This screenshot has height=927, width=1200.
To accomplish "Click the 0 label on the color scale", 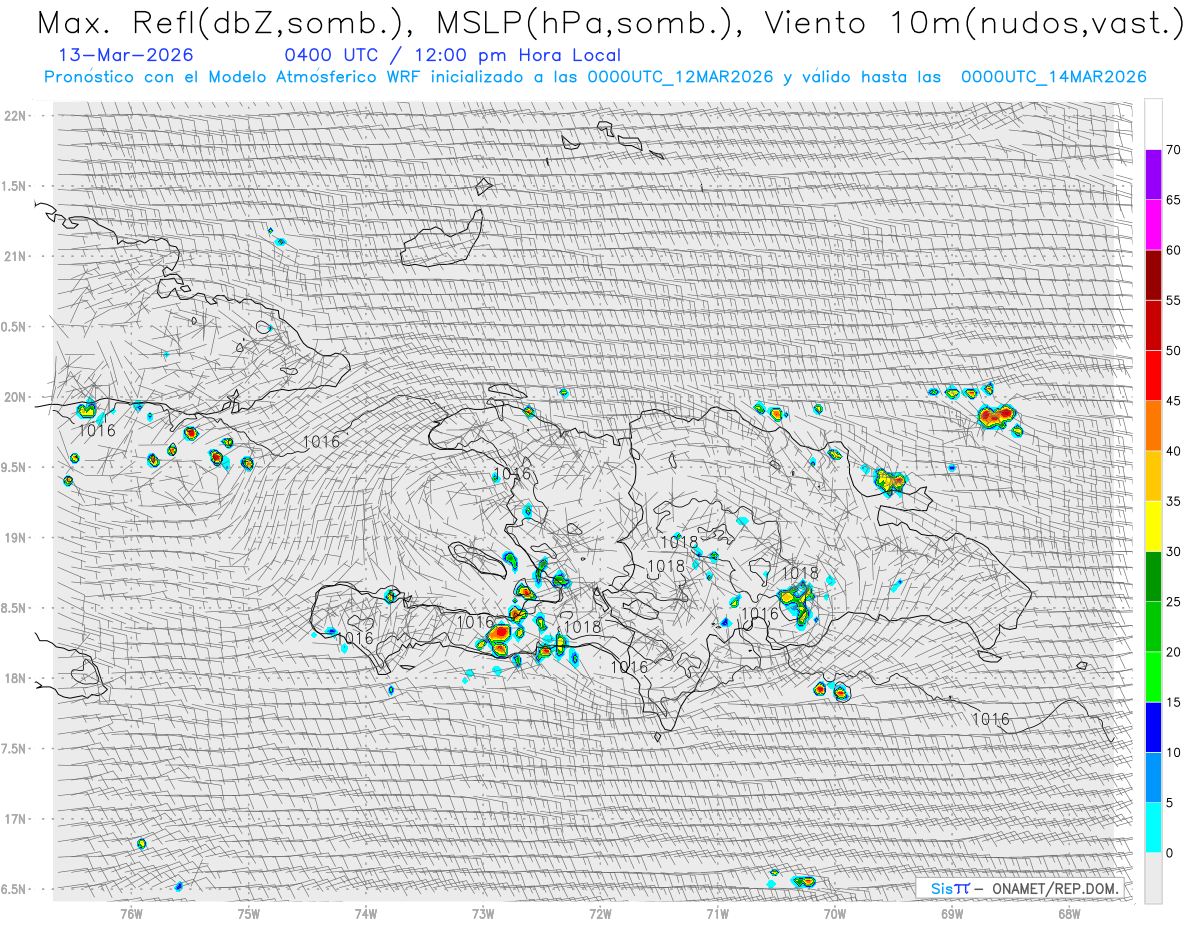I will point(1170,853).
